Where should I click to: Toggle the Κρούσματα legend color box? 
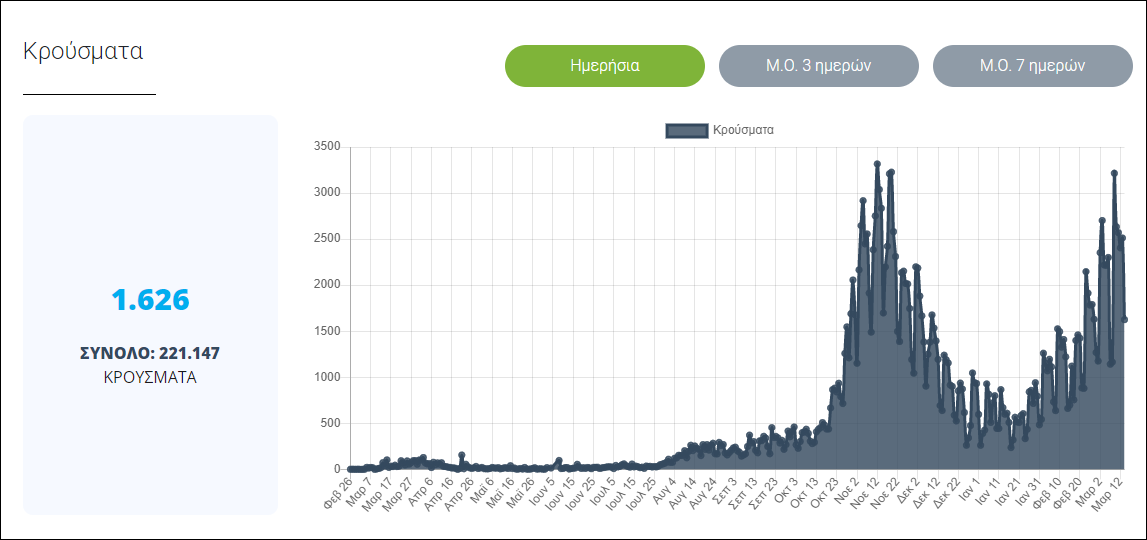click(x=687, y=130)
